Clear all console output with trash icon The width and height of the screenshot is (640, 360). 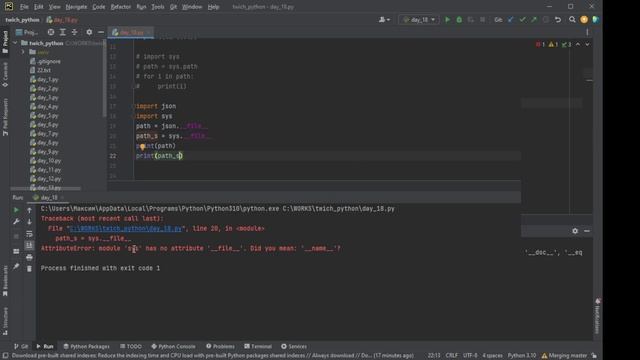(x=29, y=269)
